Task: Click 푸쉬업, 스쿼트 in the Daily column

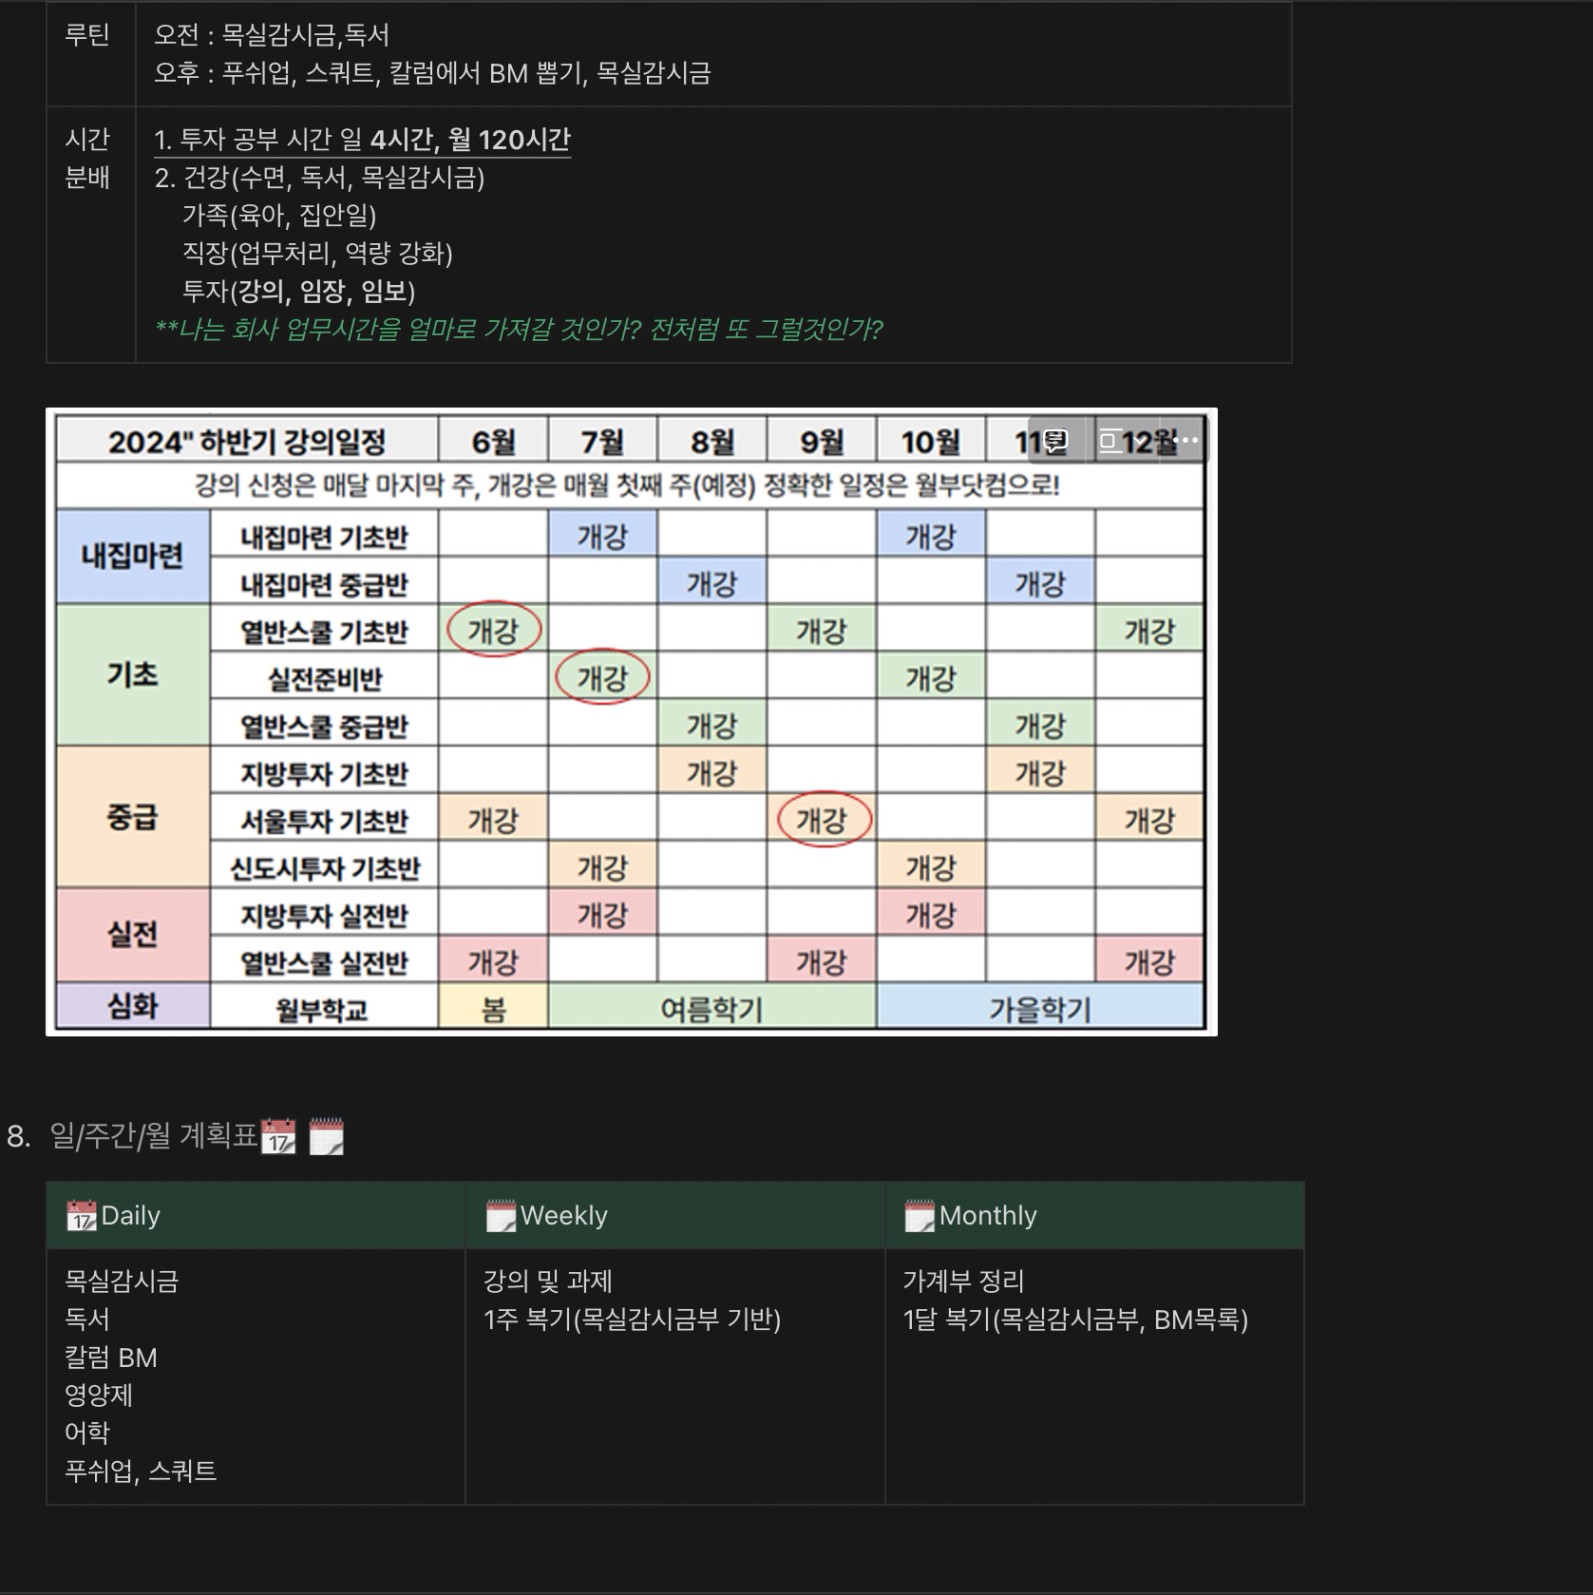Action: (140, 1472)
